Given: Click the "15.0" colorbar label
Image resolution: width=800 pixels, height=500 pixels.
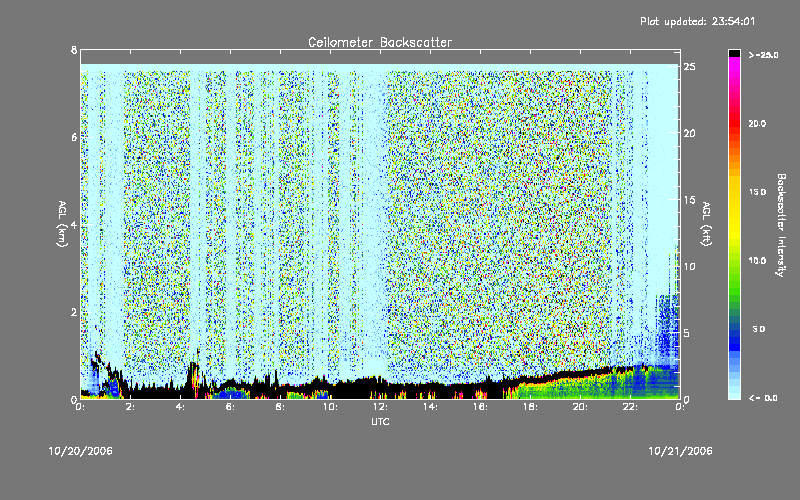Looking at the screenshot, I should [757, 192].
